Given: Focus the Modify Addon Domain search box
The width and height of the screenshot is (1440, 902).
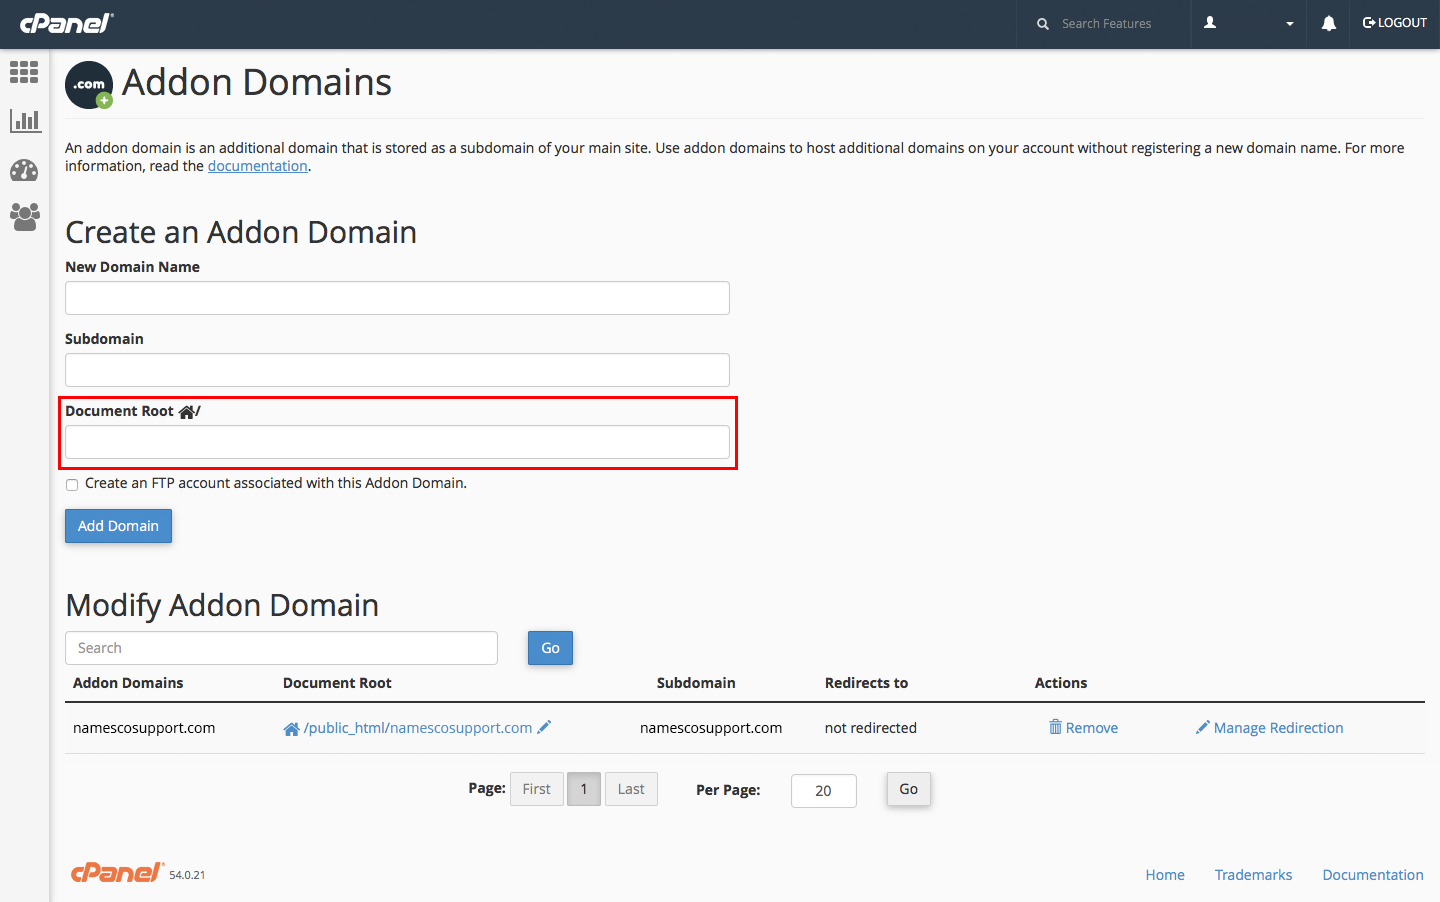Looking at the screenshot, I should pos(281,648).
